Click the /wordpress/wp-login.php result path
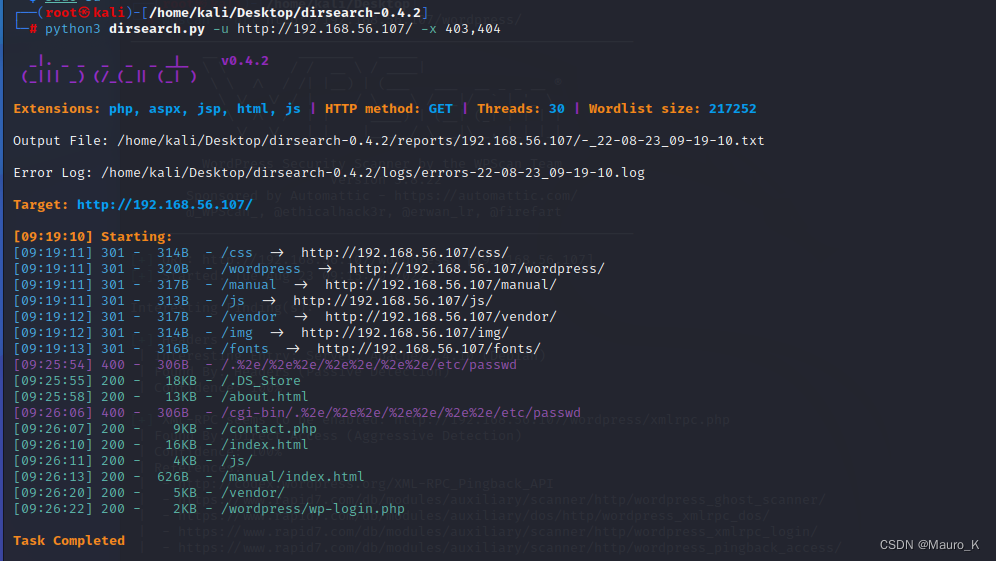Screen dimensions: 996x561 coord(313,508)
